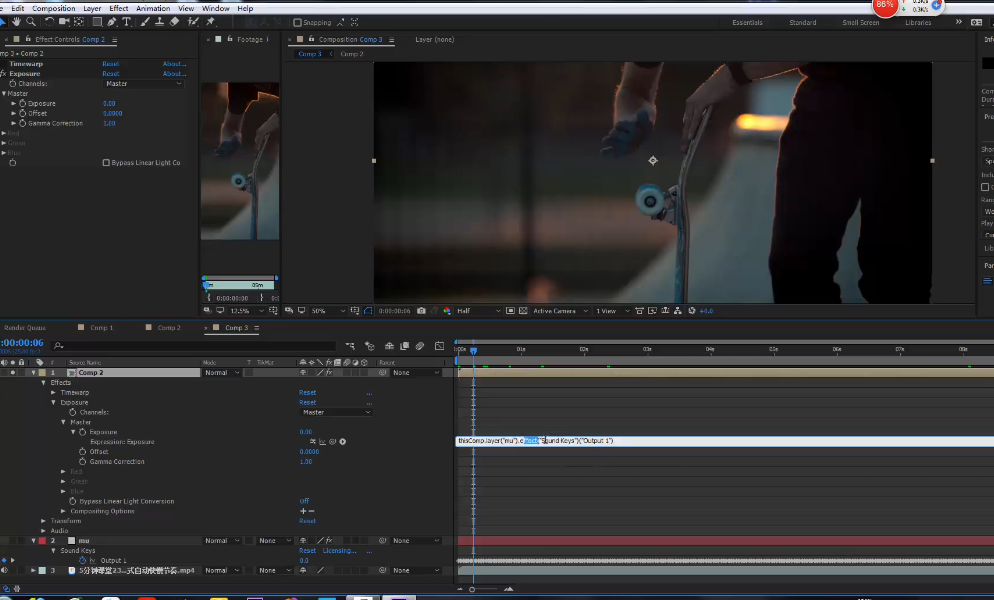994x600 pixels.
Task: Open the Normal blend mode dropdown for Comp 2
Action: pos(221,373)
